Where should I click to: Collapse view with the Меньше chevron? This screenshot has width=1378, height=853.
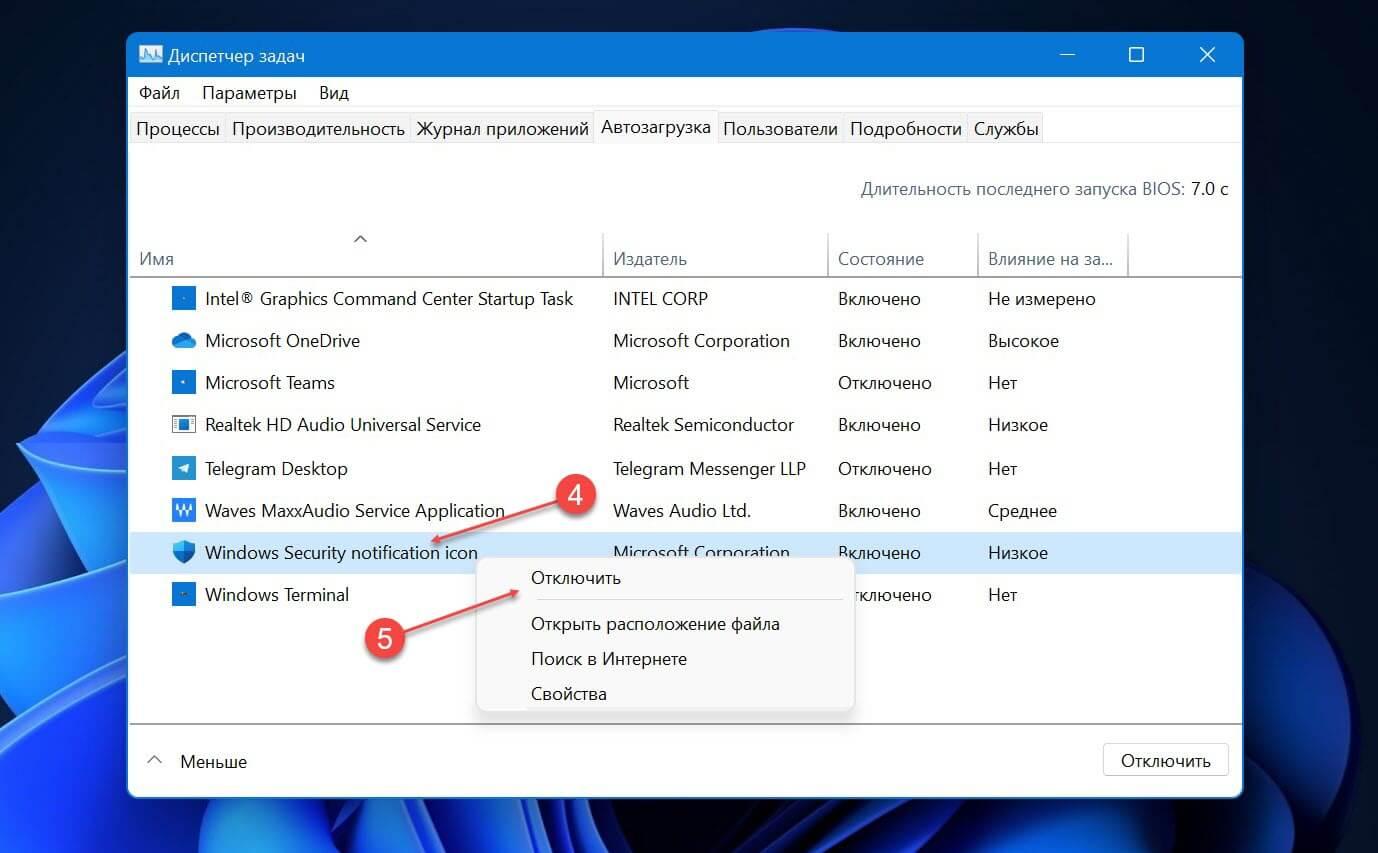(154, 760)
